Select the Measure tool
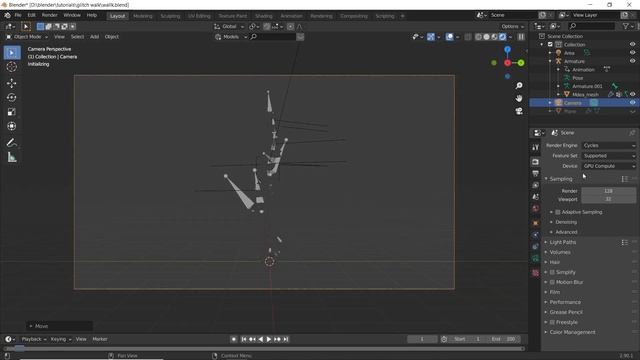 [x=11, y=158]
